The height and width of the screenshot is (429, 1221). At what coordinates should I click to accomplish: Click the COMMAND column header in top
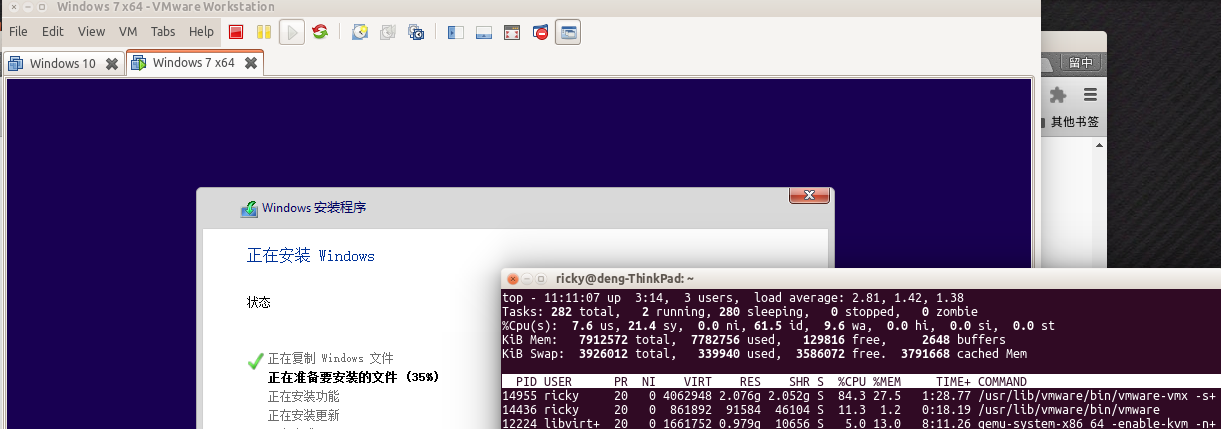(1002, 382)
